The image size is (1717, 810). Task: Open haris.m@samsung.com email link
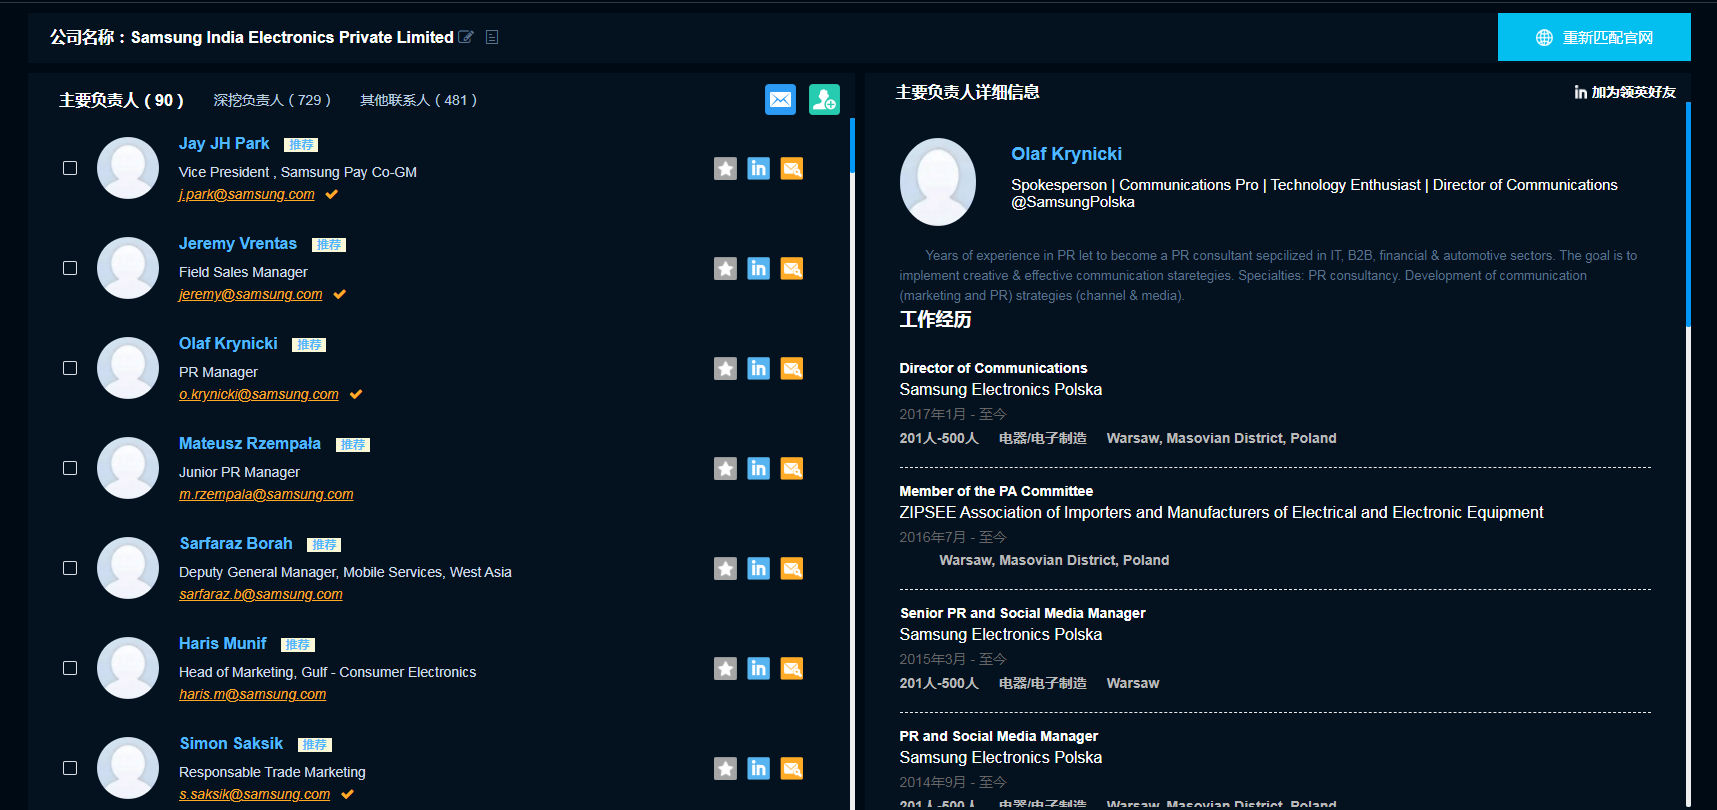[252, 695]
